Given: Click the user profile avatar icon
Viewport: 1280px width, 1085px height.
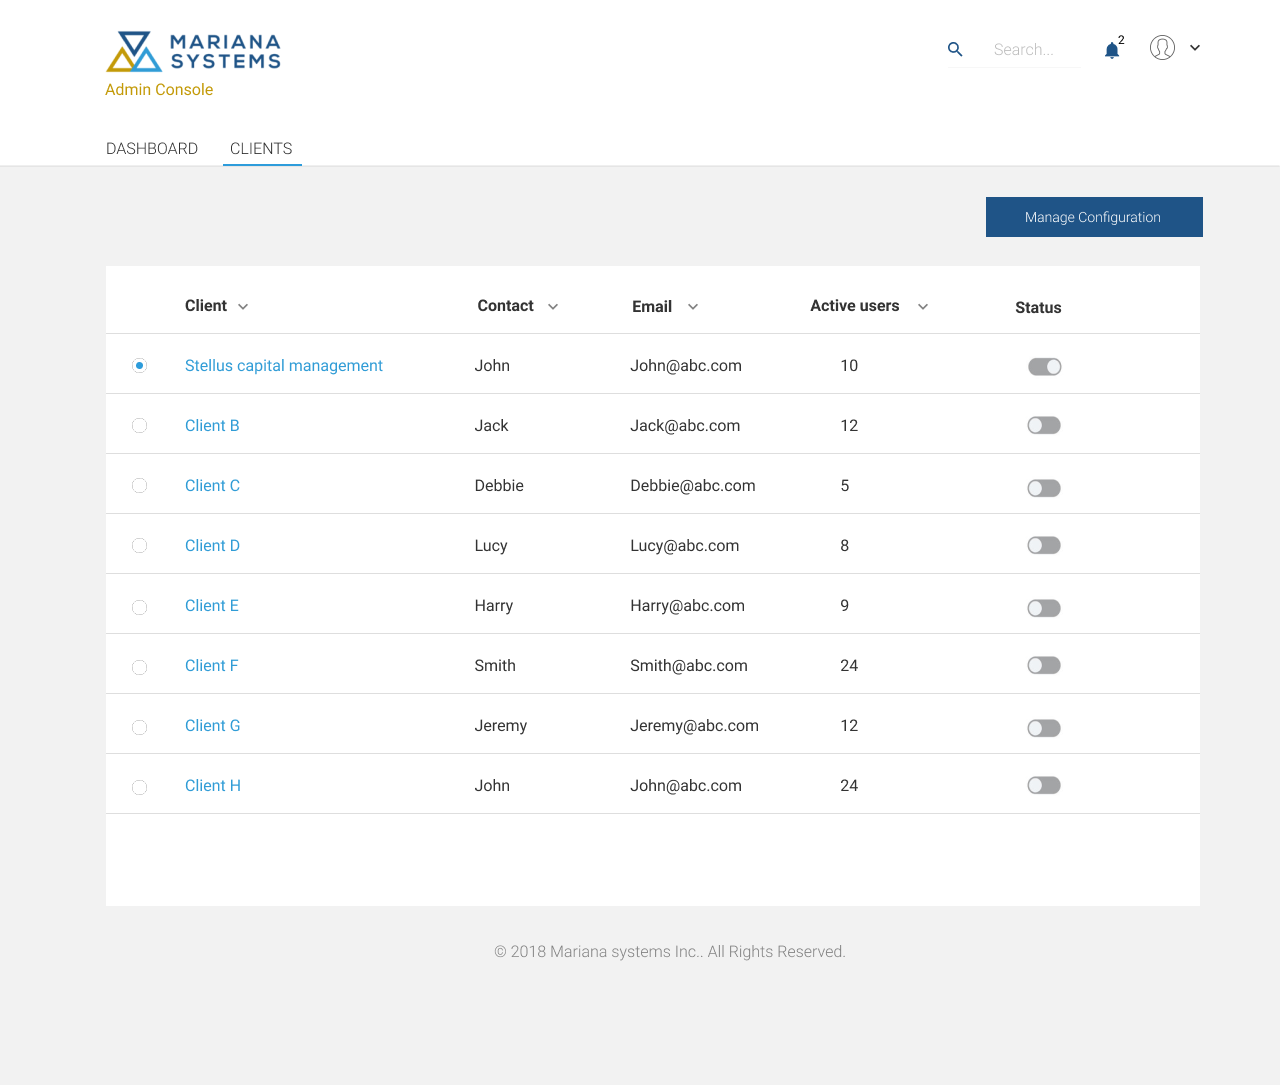Looking at the screenshot, I should pyautogui.click(x=1162, y=47).
